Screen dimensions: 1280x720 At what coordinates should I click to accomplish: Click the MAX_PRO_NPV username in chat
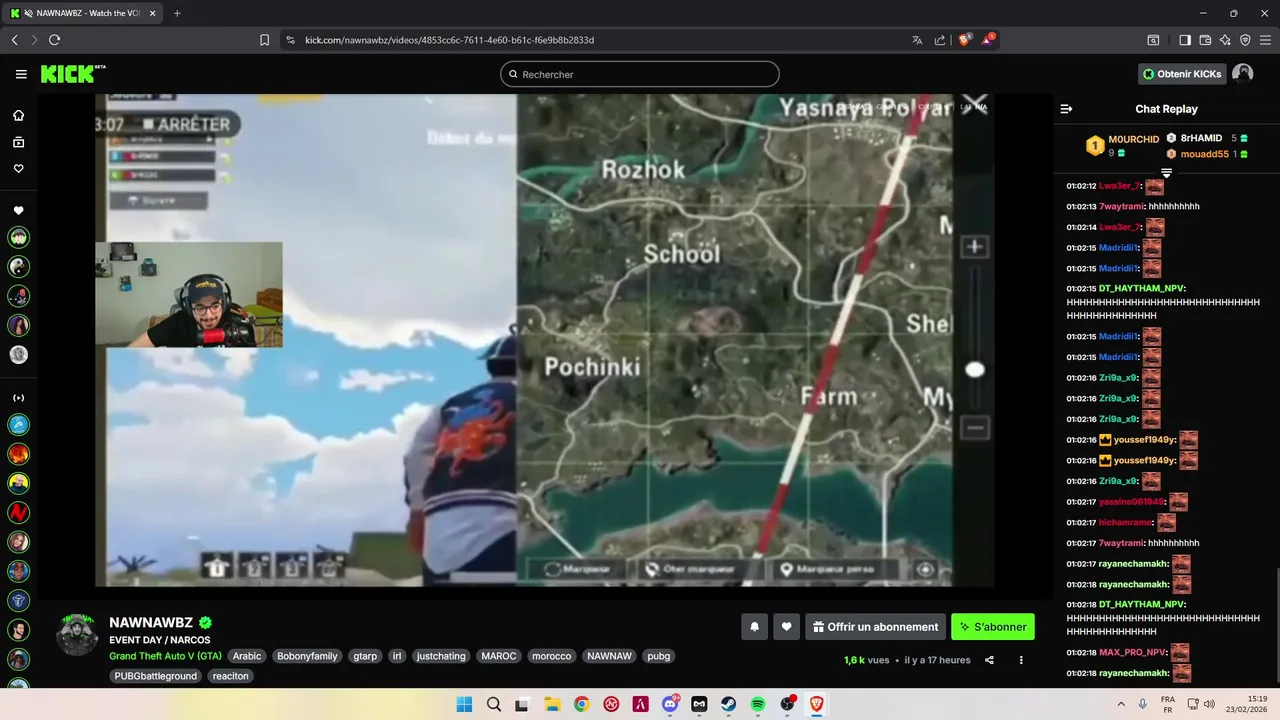1132,652
